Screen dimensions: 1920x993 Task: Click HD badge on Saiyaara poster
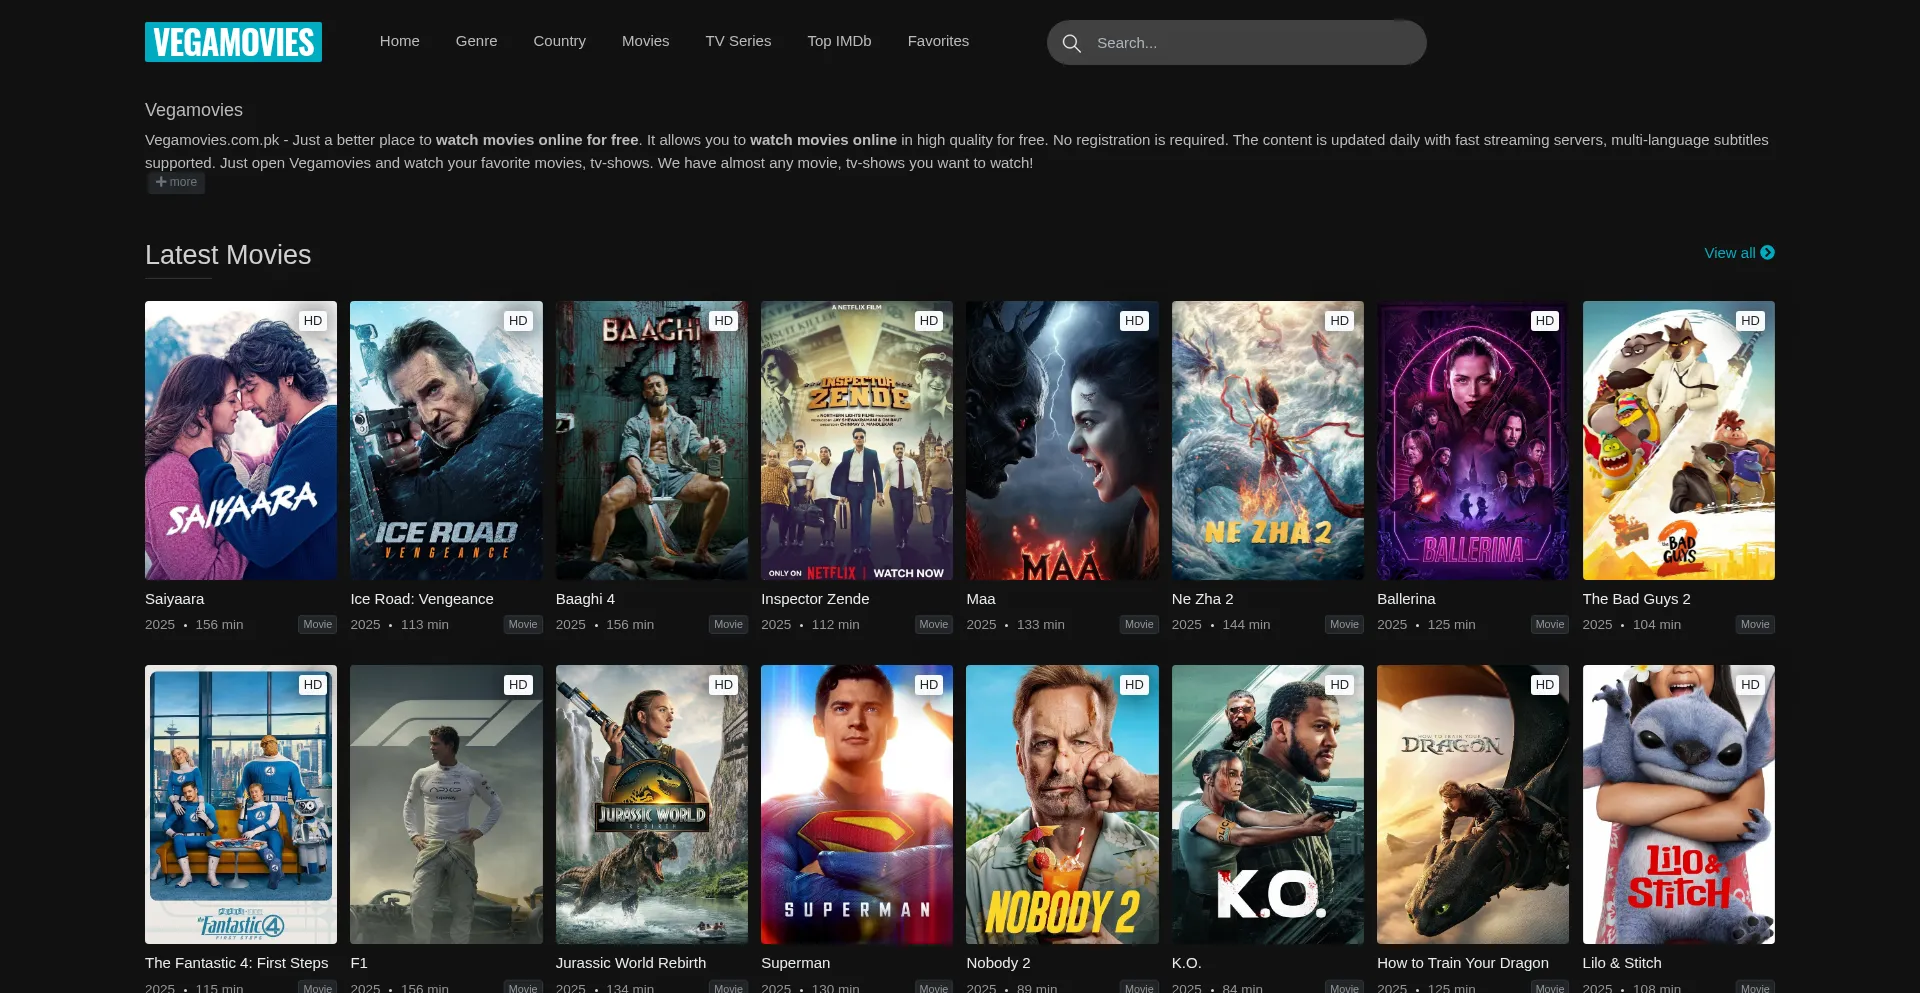[313, 321]
